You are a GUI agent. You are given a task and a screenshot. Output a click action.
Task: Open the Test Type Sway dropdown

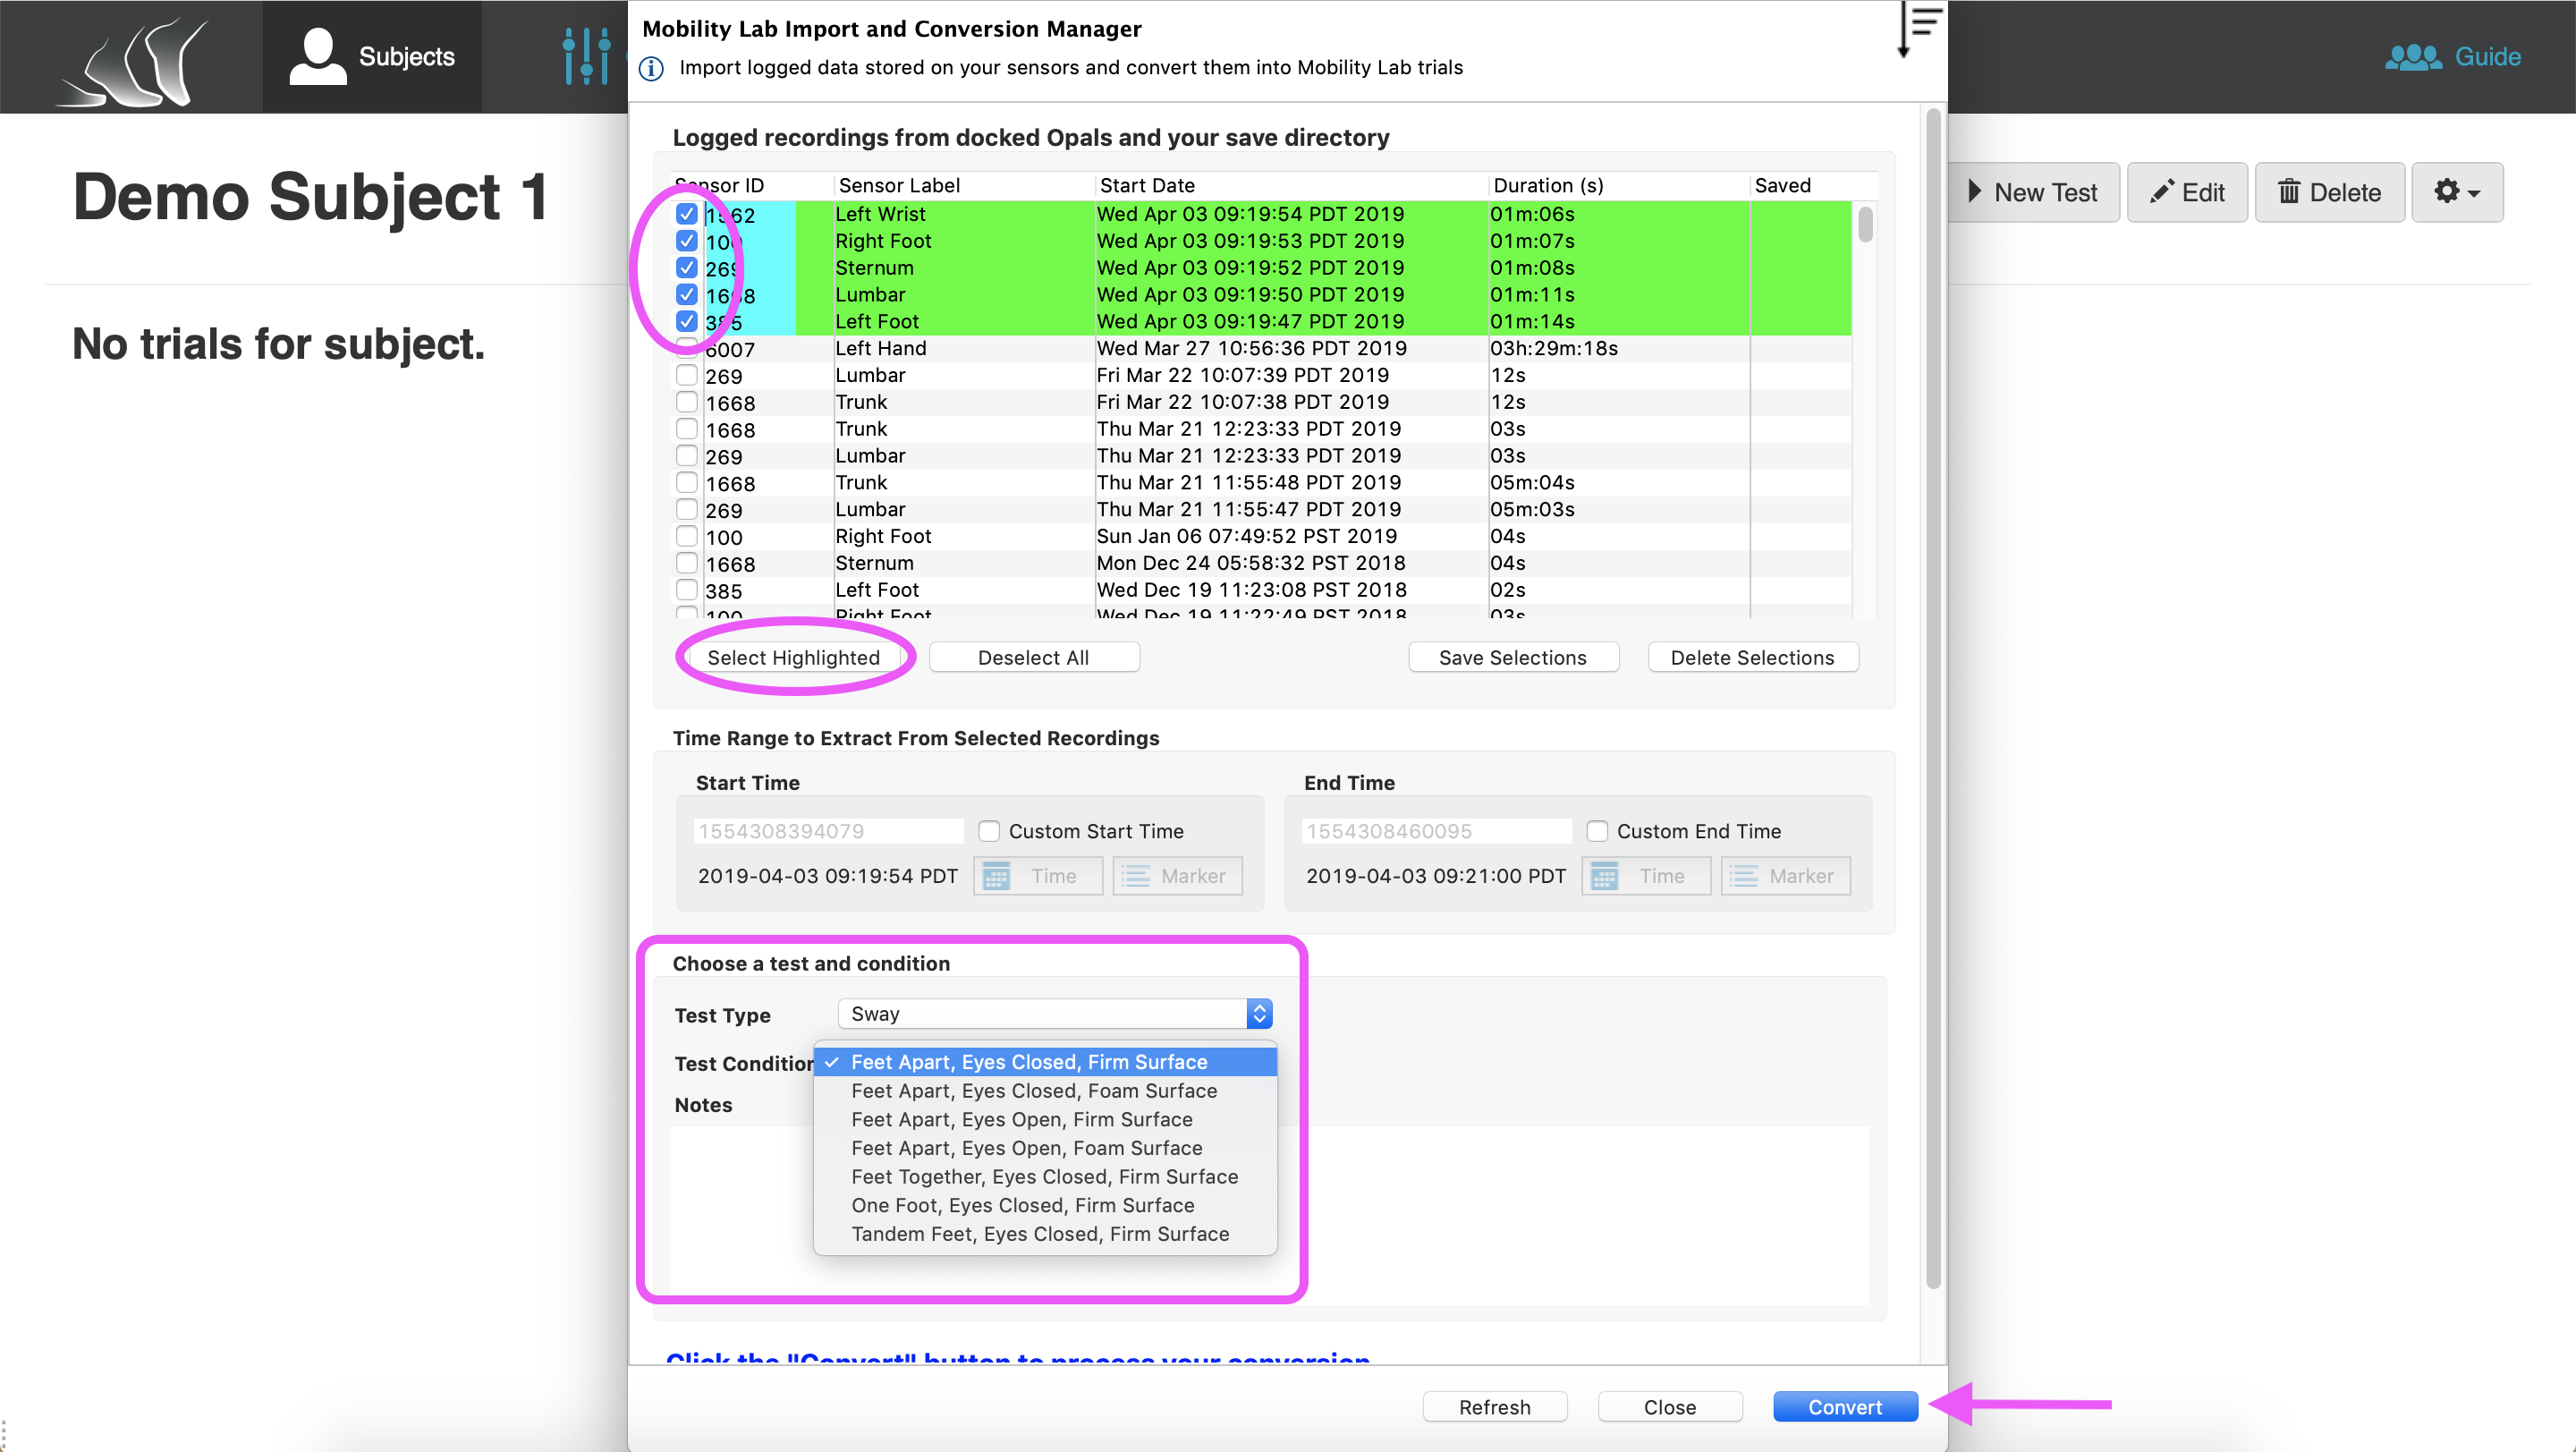point(1055,1013)
